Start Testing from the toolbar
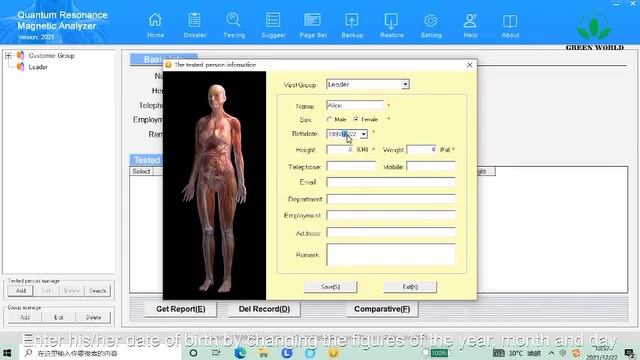The width and height of the screenshot is (640, 360). click(234, 25)
